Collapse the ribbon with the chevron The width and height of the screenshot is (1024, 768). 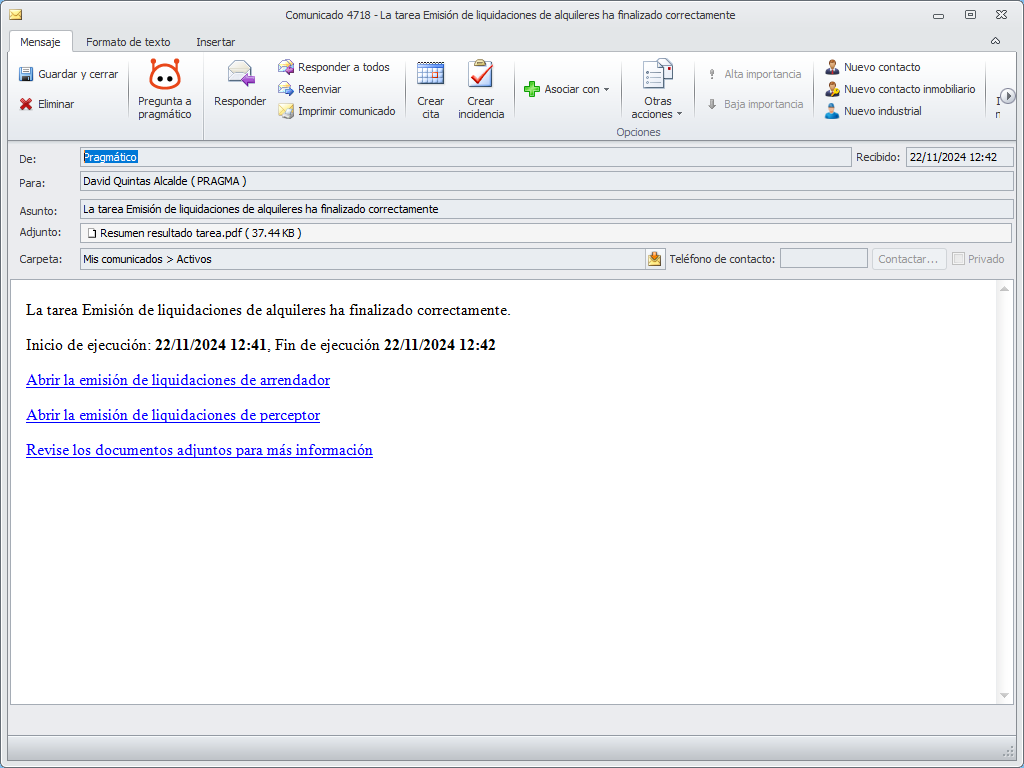[995, 41]
